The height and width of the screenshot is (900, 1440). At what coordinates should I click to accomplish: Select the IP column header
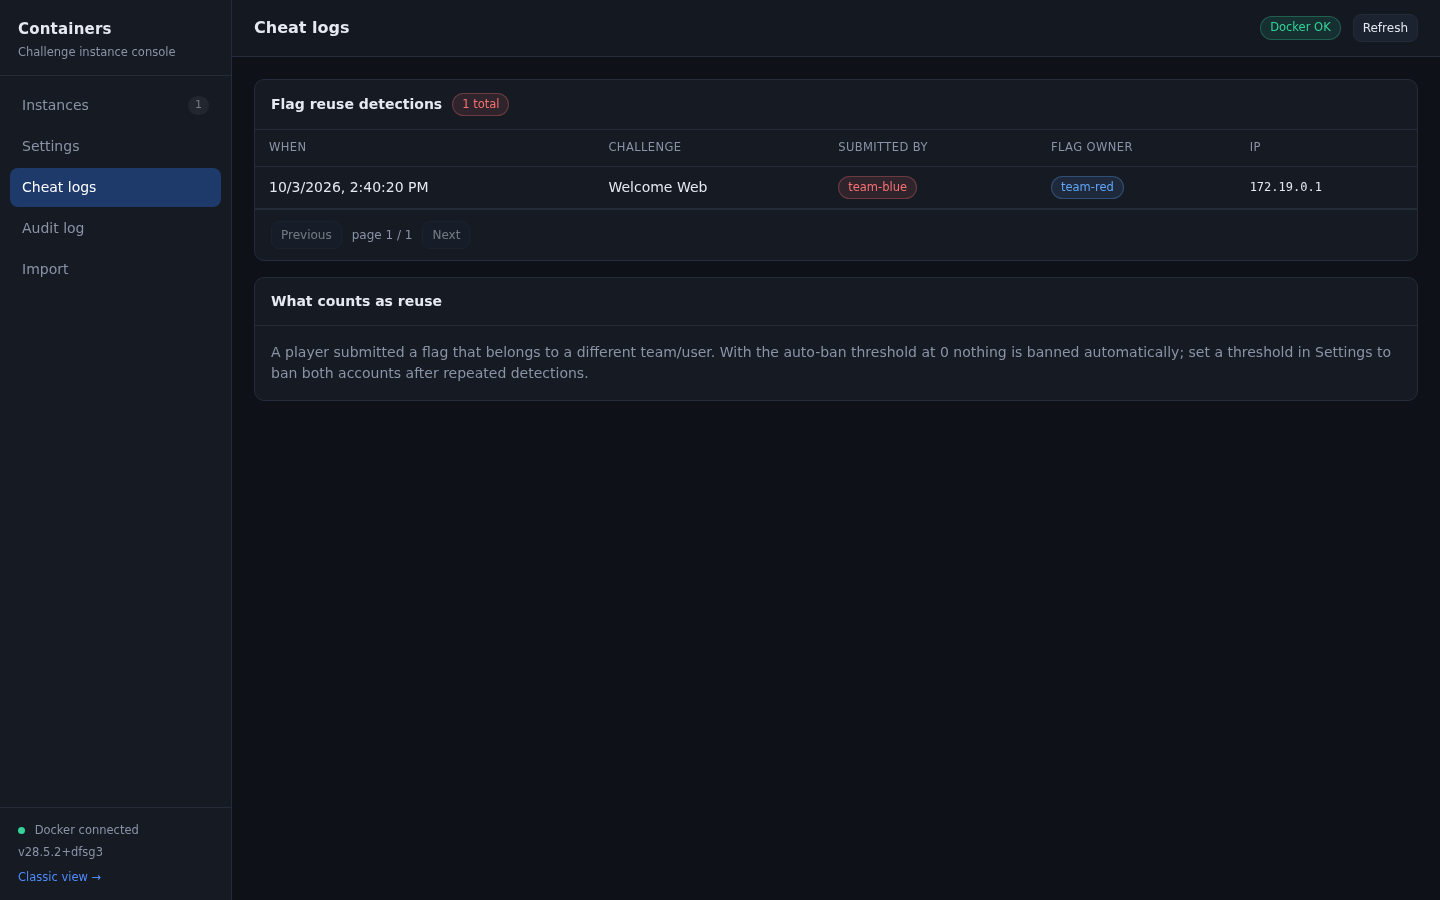[x=1255, y=147]
